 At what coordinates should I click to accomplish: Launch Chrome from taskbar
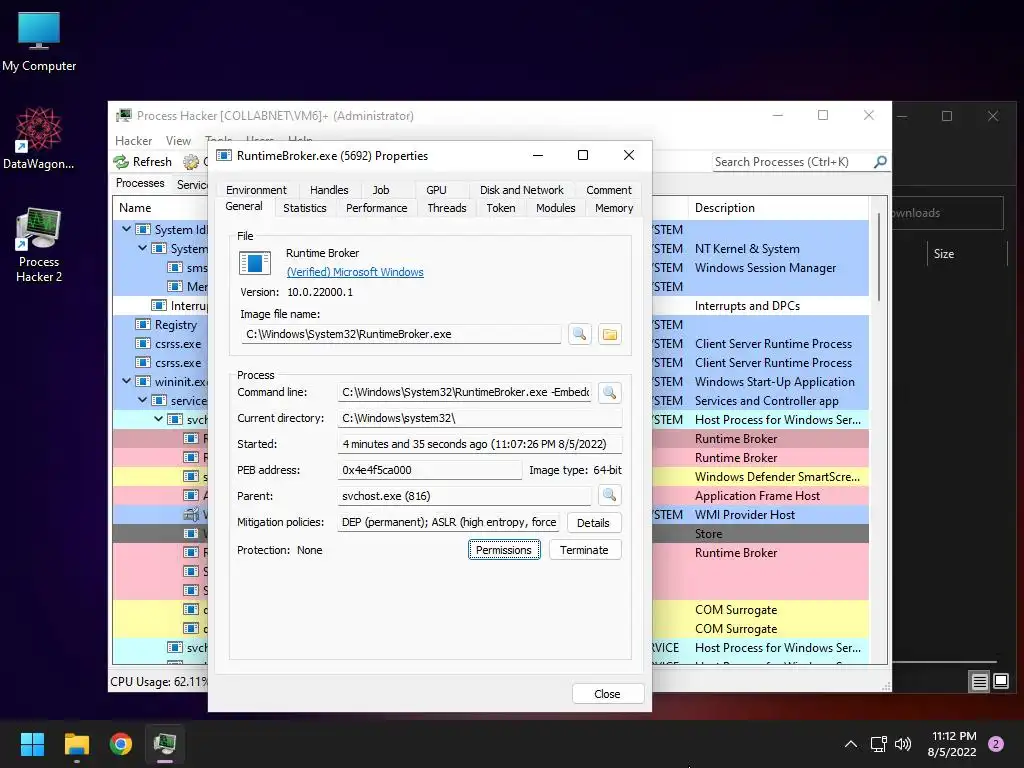[x=121, y=744]
